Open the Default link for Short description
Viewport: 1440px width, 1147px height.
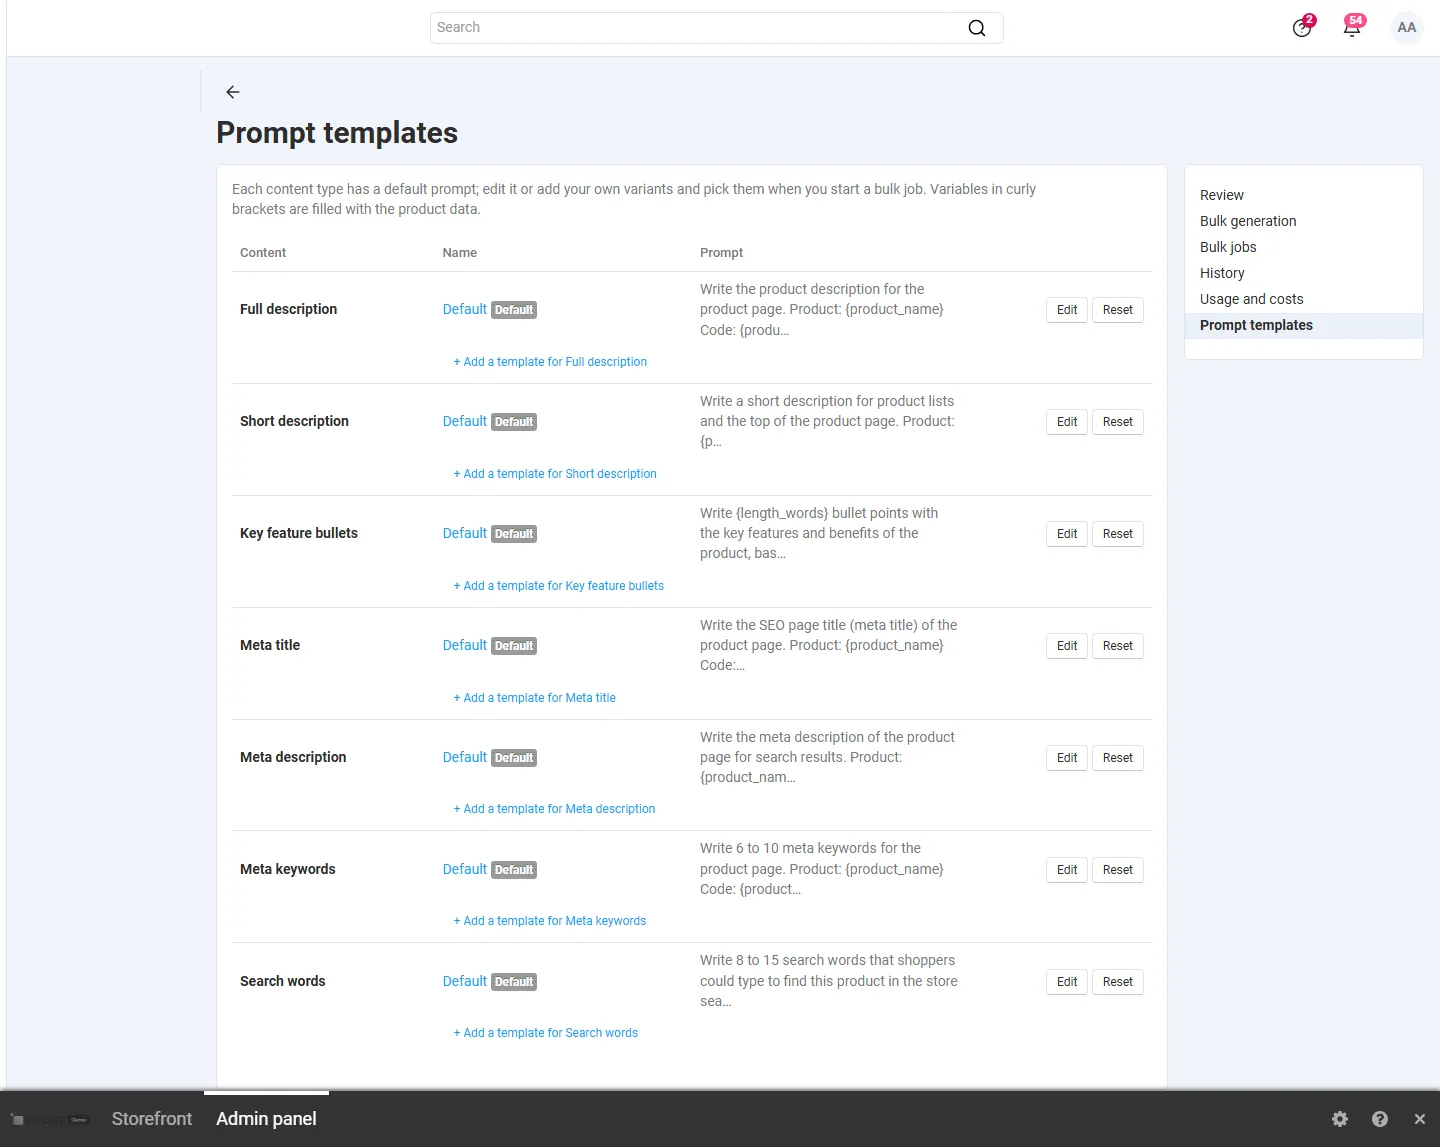(x=464, y=421)
